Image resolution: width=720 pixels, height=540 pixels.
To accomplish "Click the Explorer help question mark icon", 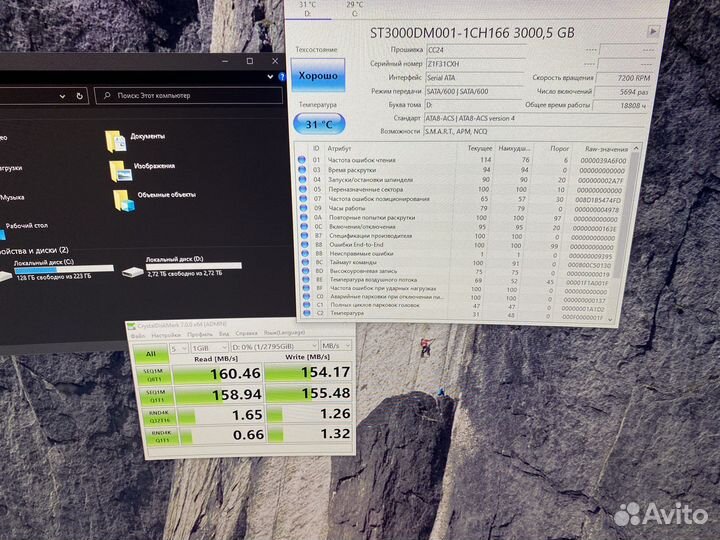I will [x=281, y=77].
